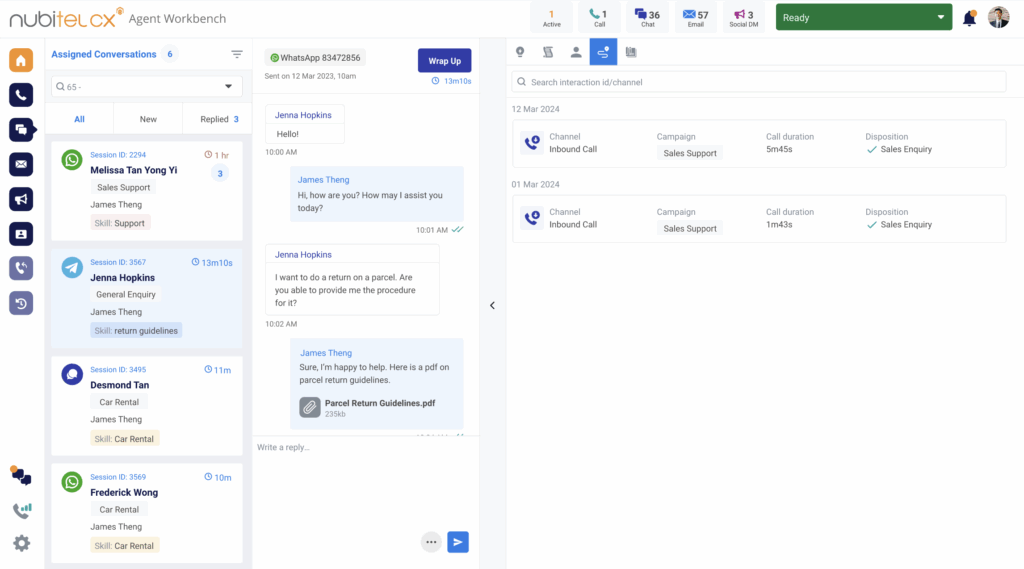Select Frederick Wong conversation
Screen dimensions: 1024x569
click(x=147, y=513)
